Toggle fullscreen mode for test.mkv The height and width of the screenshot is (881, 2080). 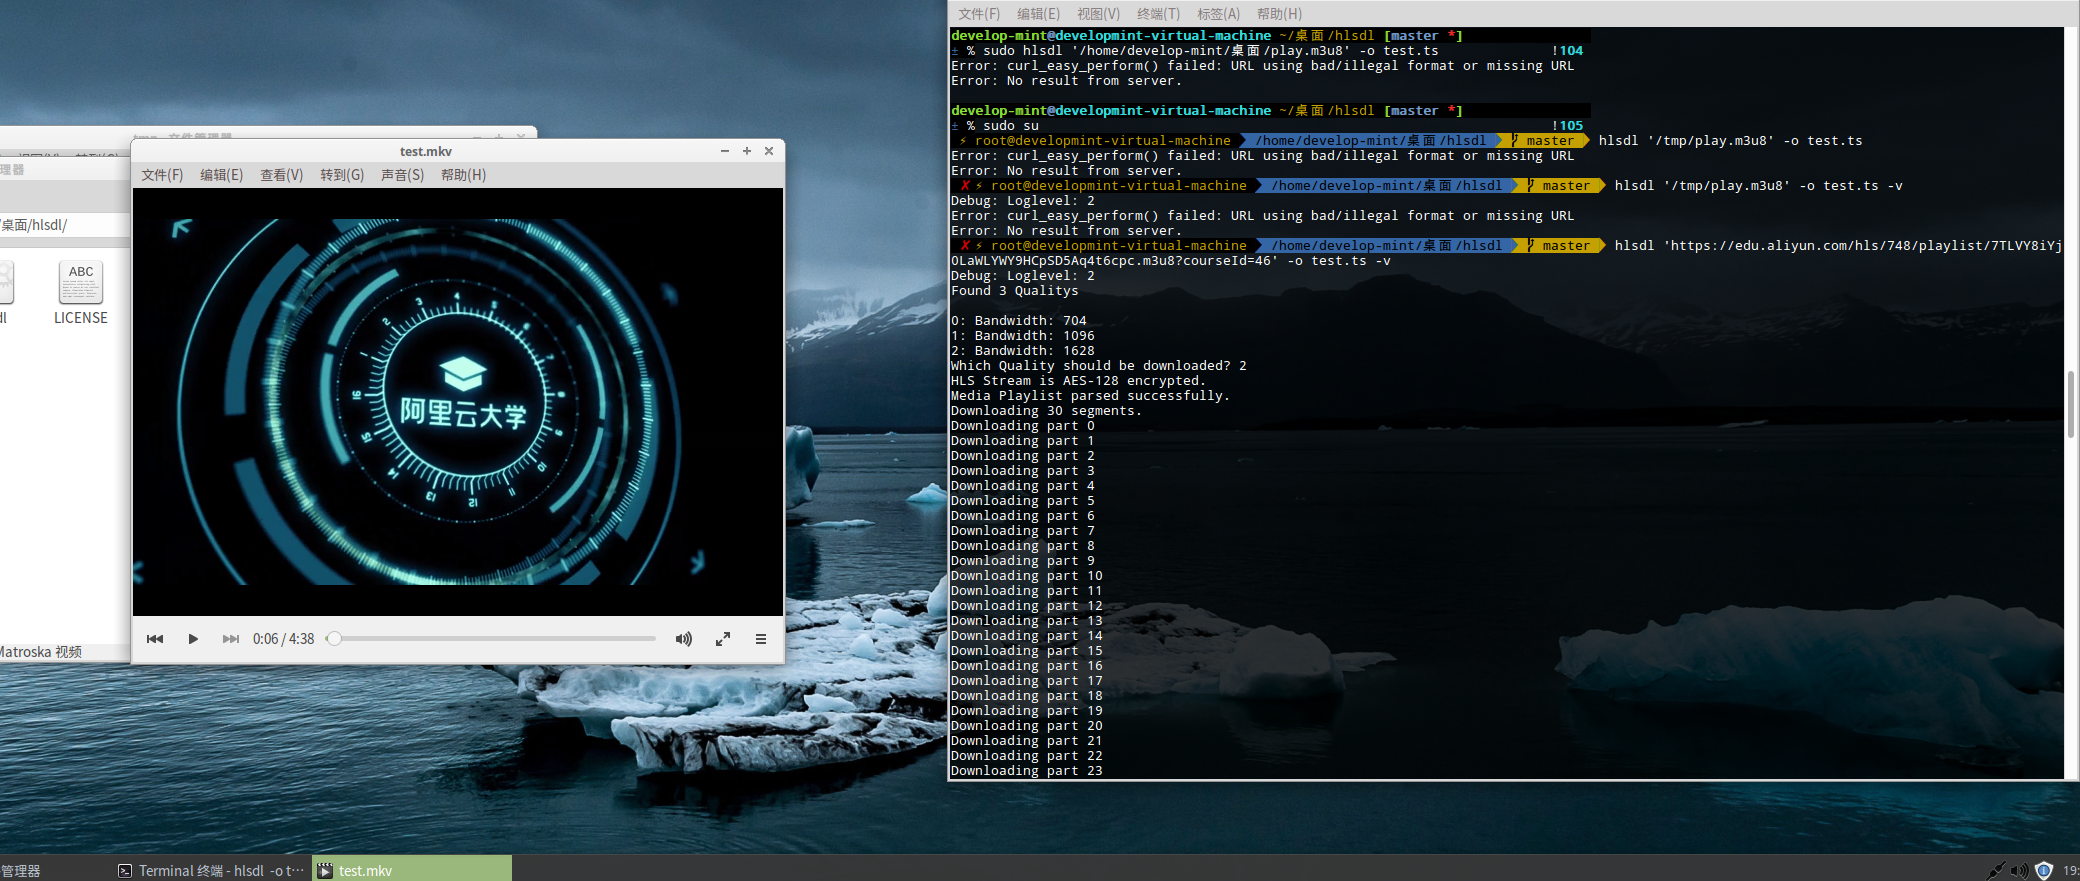click(x=723, y=639)
